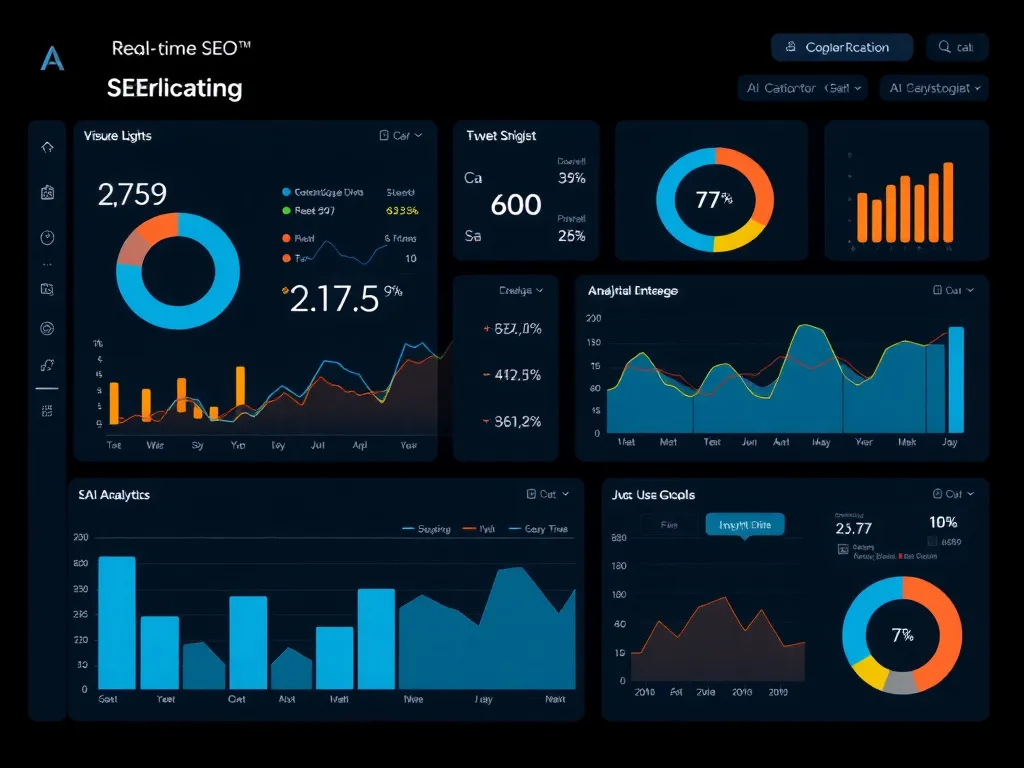Viewport: 1024px width, 768px height.
Task: Click the SAI Analytics panel title
Action: tap(114, 495)
